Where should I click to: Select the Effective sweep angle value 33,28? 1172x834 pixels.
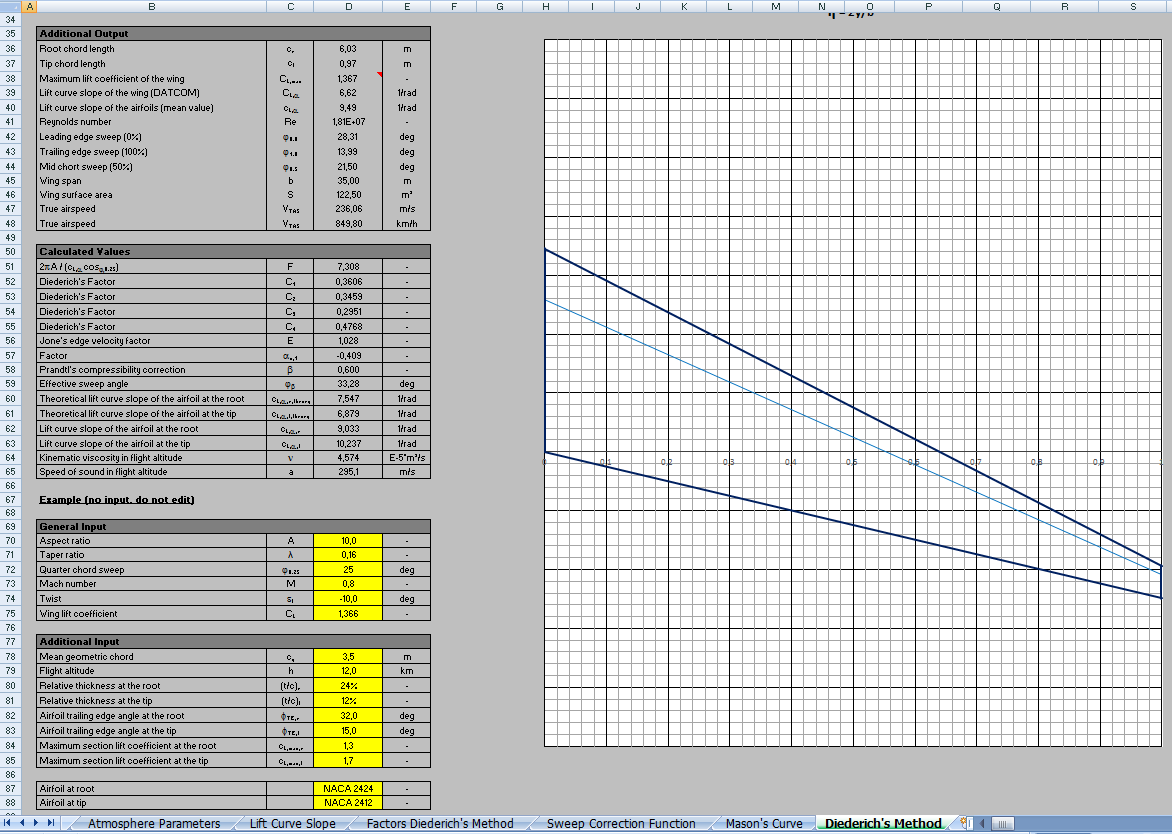pyautogui.click(x=348, y=383)
